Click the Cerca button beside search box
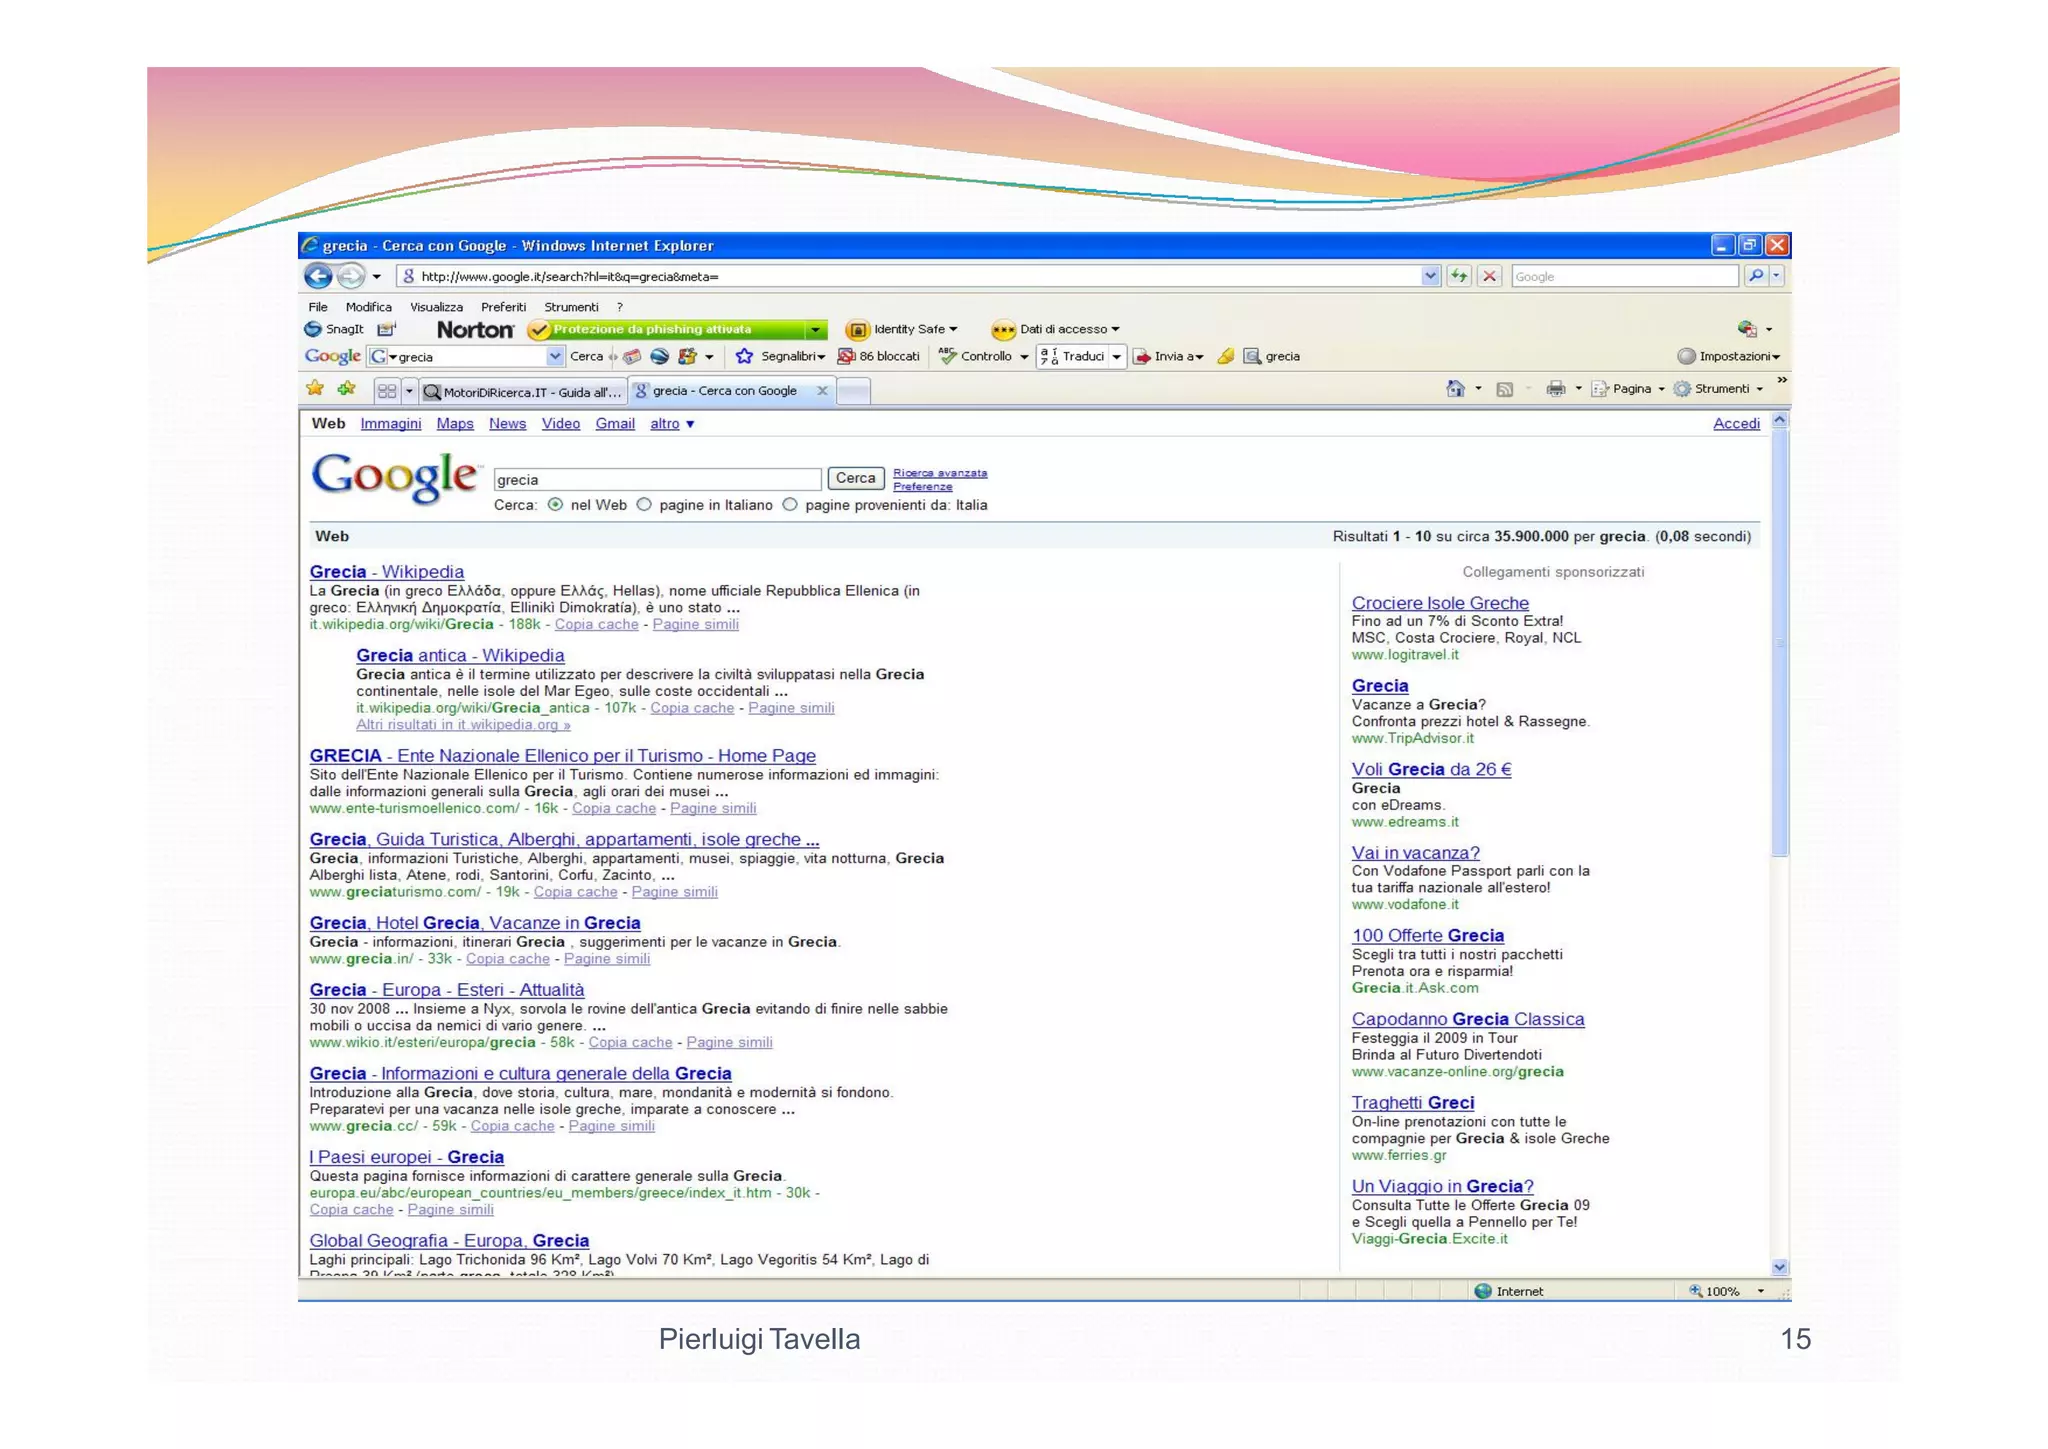The width and height of the screenshot is (2048, 1449). tap(855, 479)
